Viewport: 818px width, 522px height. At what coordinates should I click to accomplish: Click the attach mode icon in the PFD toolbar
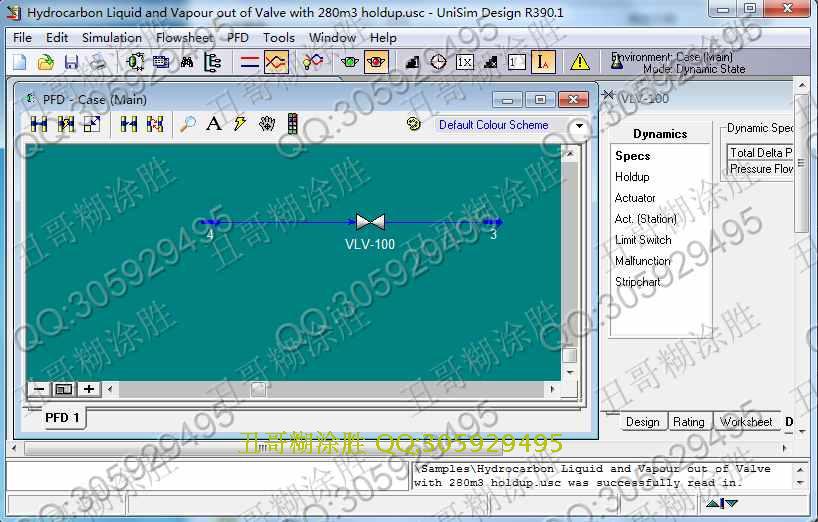pyautogui.click(x=39, y=124)
